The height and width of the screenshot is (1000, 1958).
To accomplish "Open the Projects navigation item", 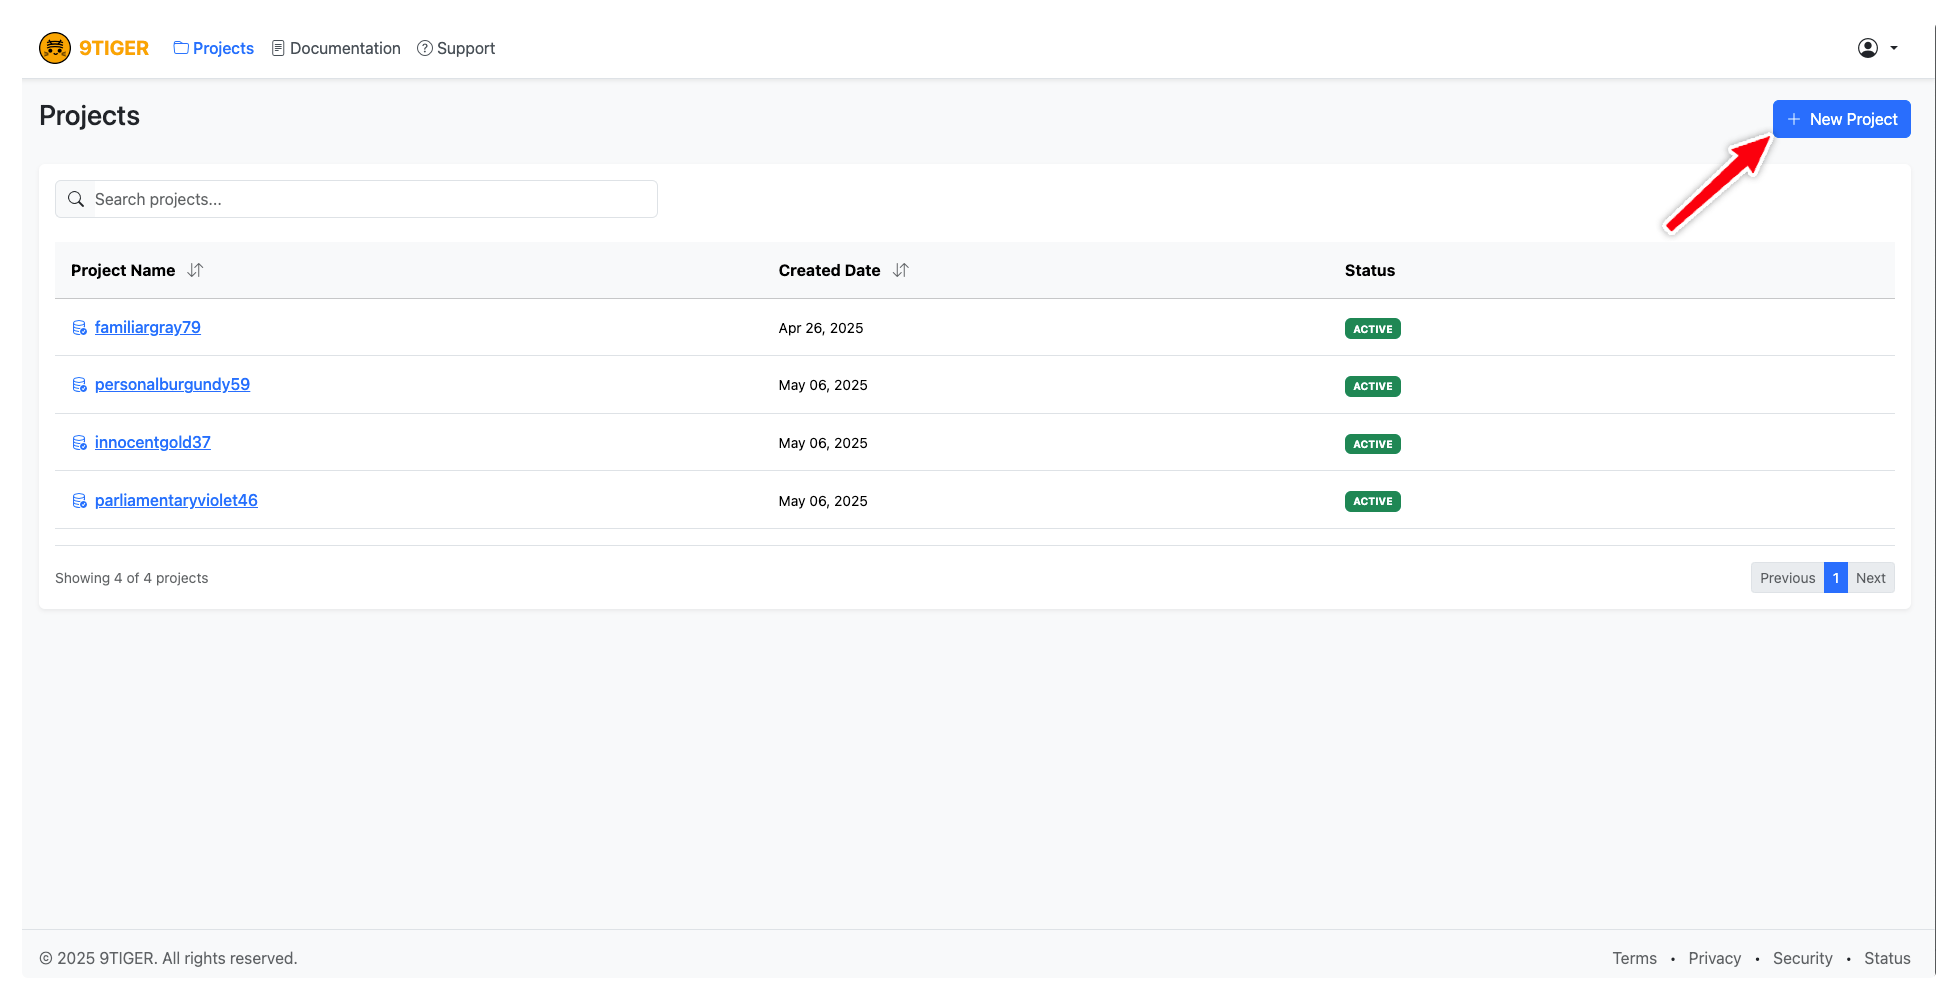I will [214, 48].
